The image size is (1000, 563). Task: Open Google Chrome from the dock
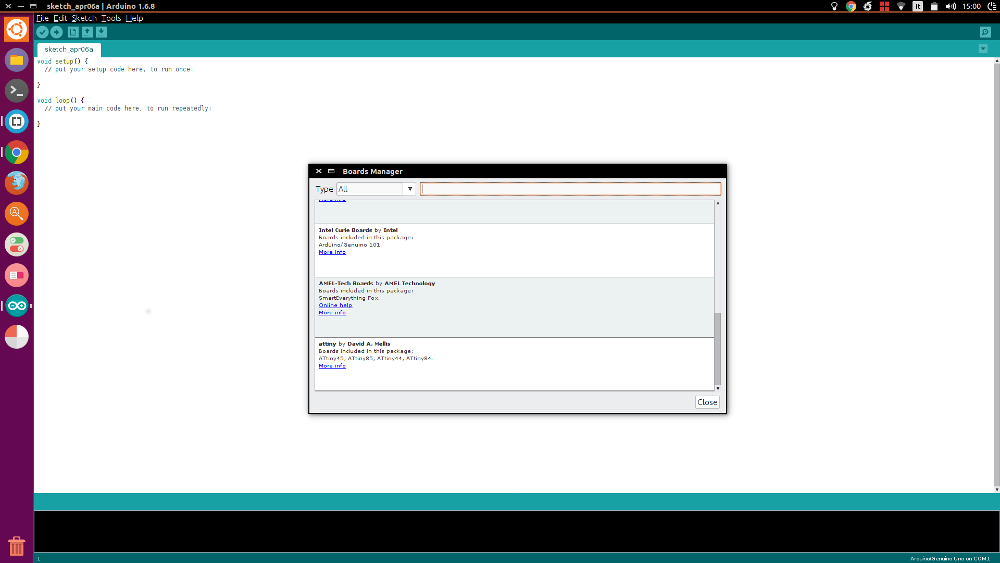(17, 152)
